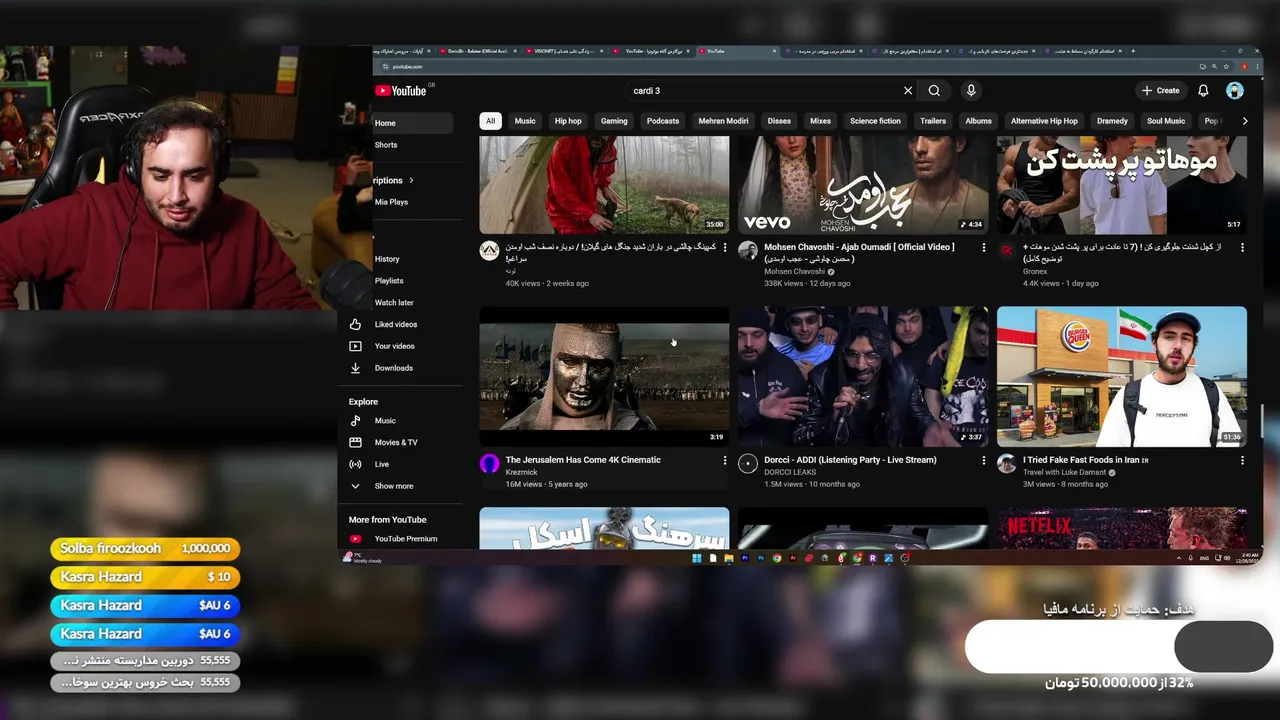Show more category chips with right arrow
Image resolution: width=1280 pixels, height=720 pixels.
1244,121
